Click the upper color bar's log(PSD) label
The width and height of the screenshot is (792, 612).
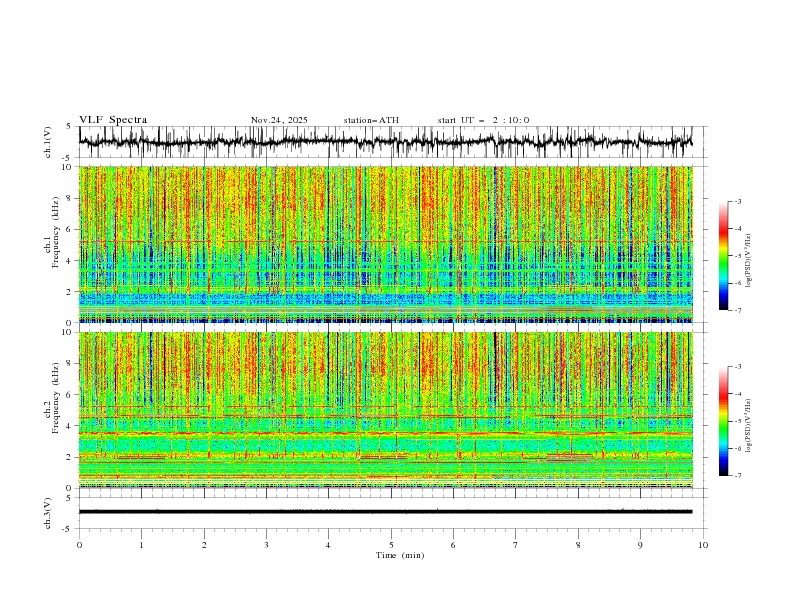click(x=749, y=261)
